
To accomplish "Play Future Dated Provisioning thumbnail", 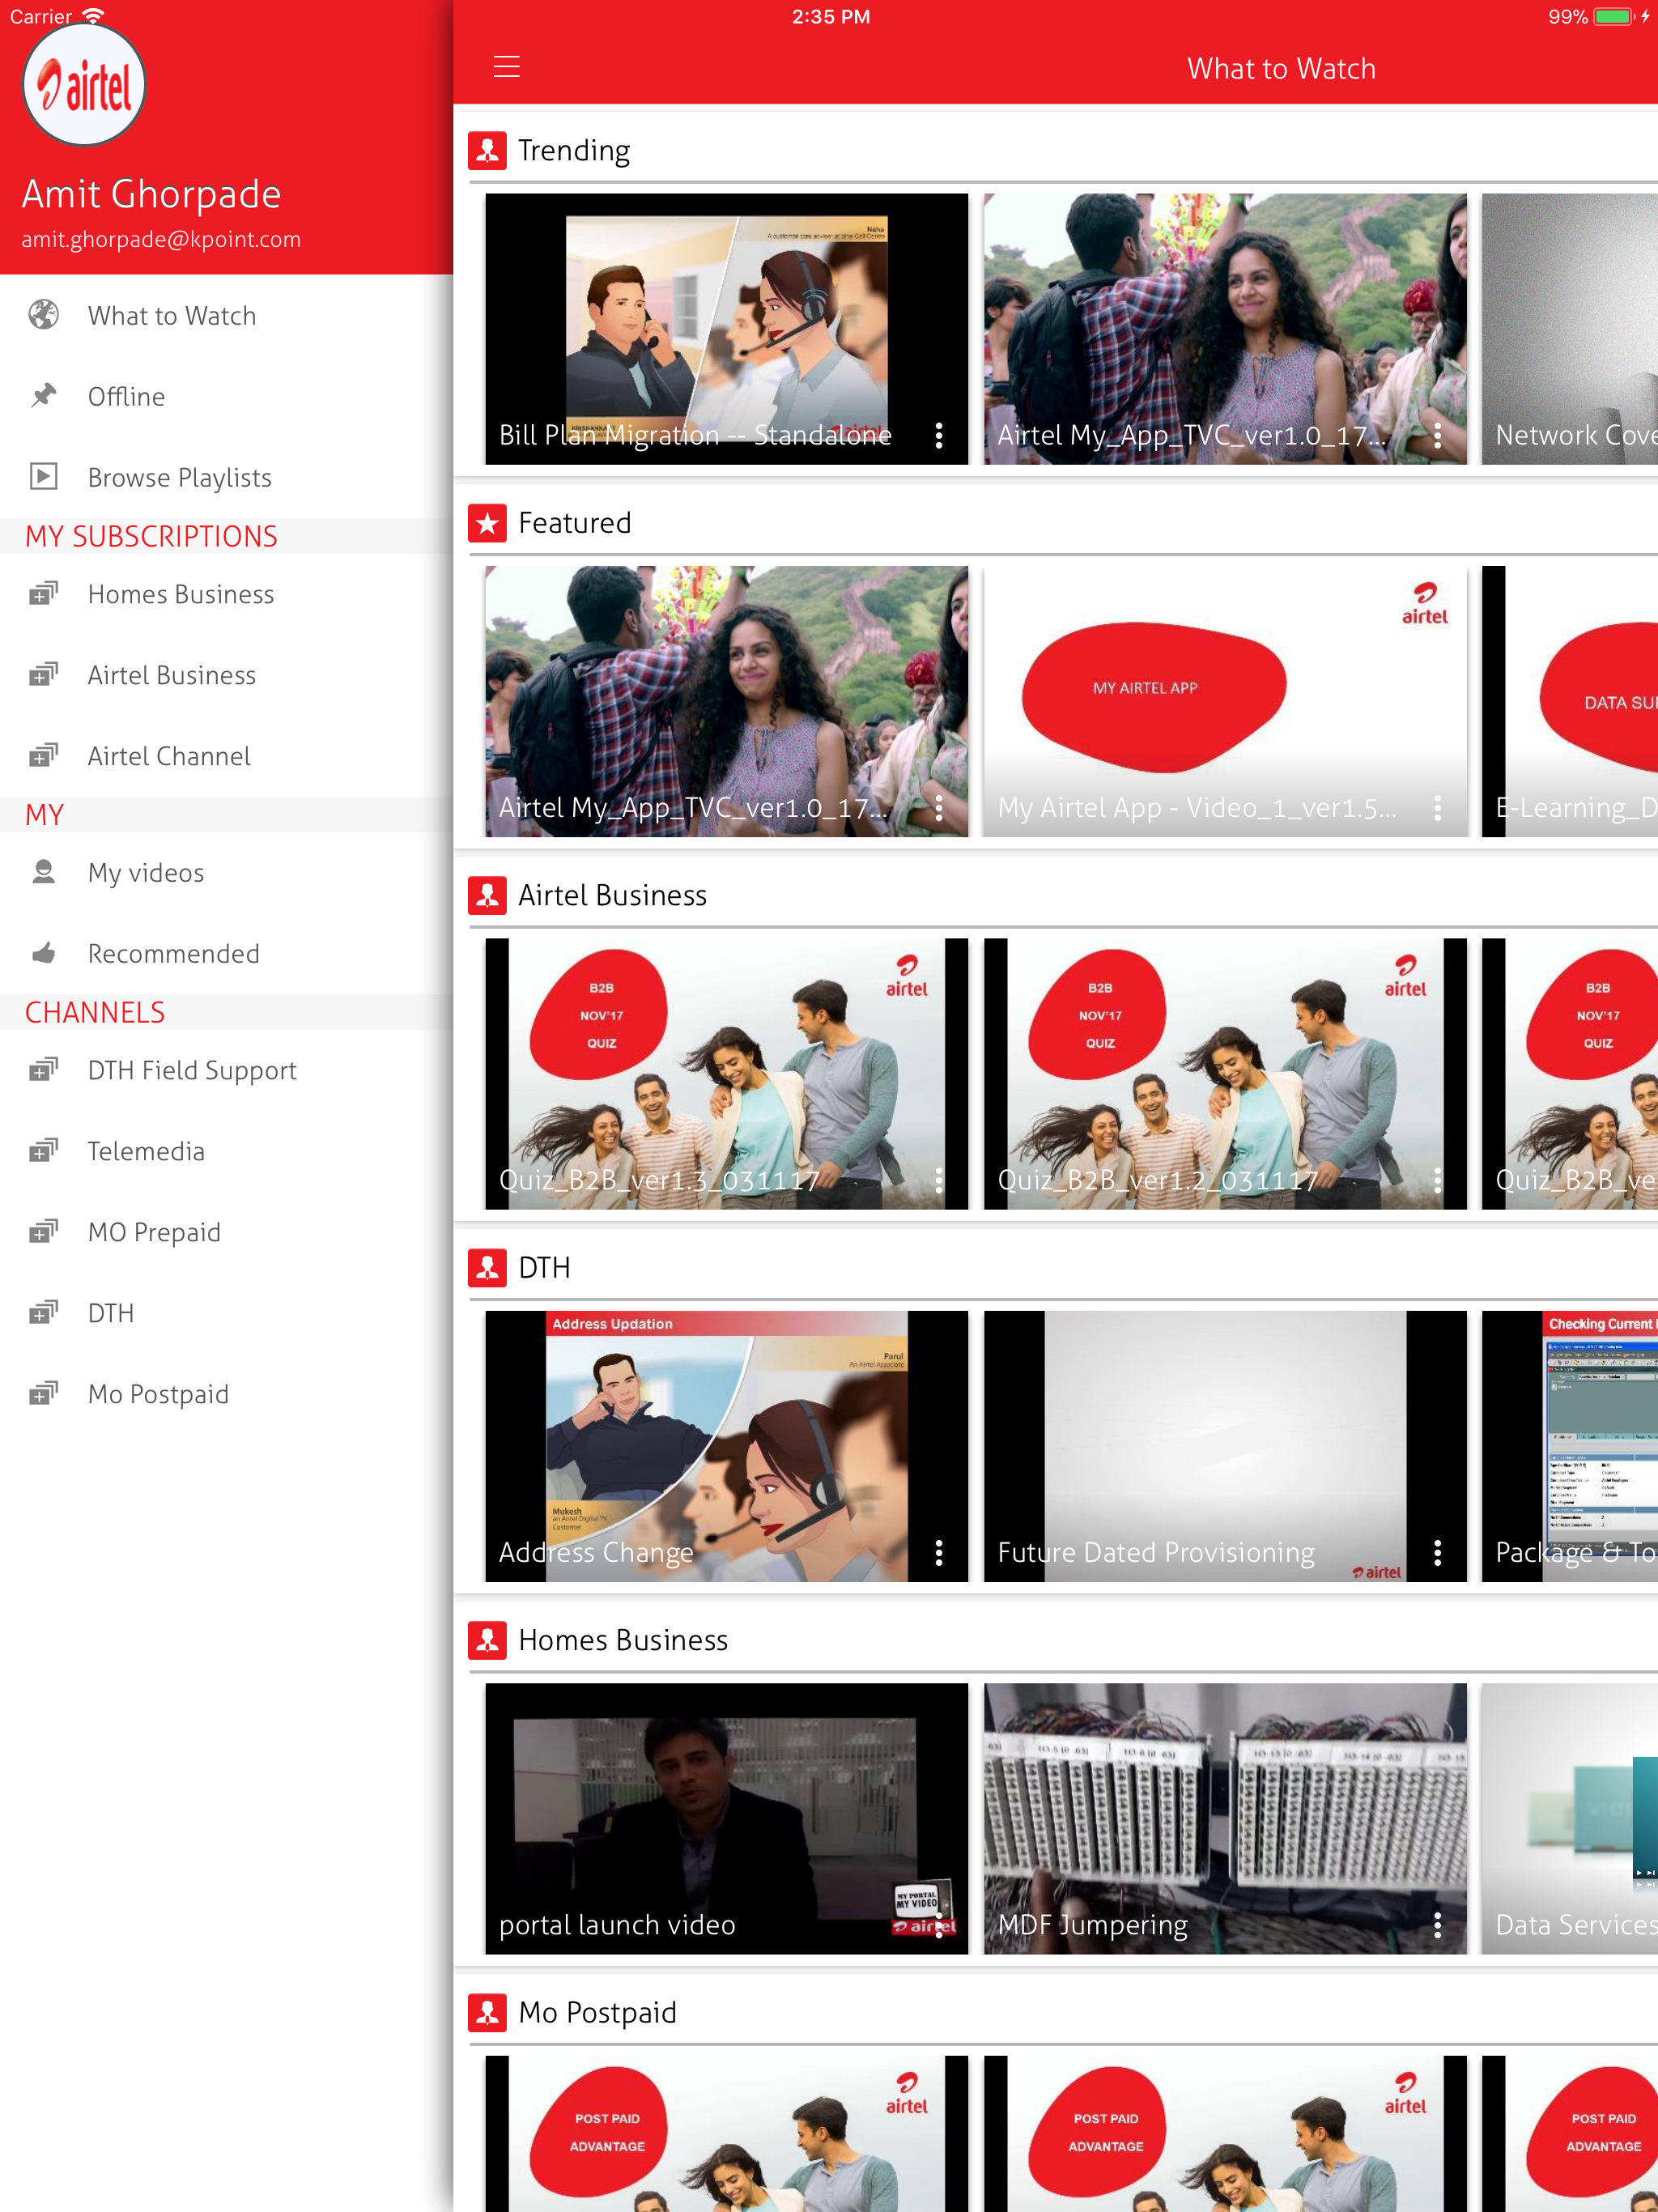I will click(x=1225, y=1446).
